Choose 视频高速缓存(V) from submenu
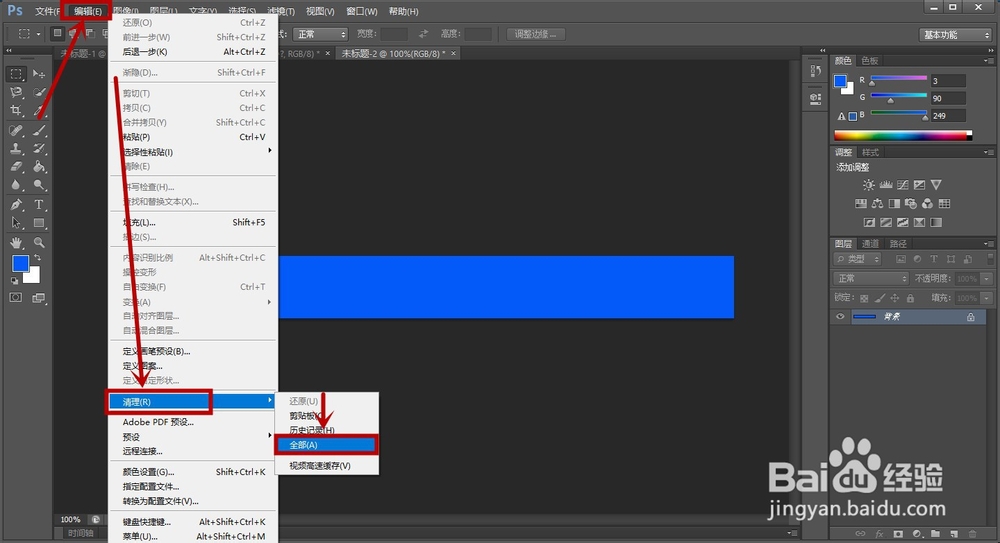 327,466
